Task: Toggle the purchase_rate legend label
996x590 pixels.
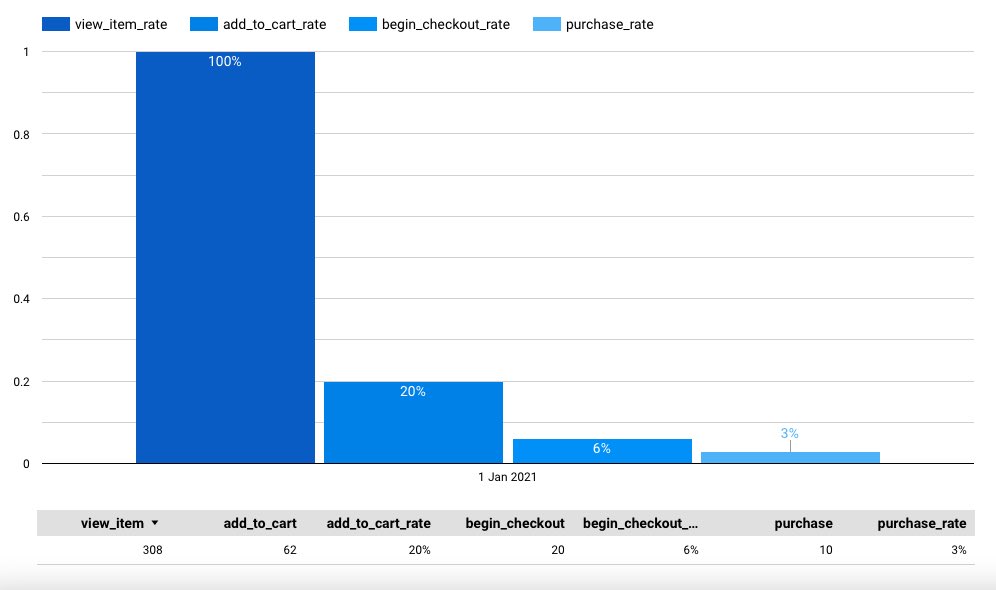Action: [x=610, y=24]
